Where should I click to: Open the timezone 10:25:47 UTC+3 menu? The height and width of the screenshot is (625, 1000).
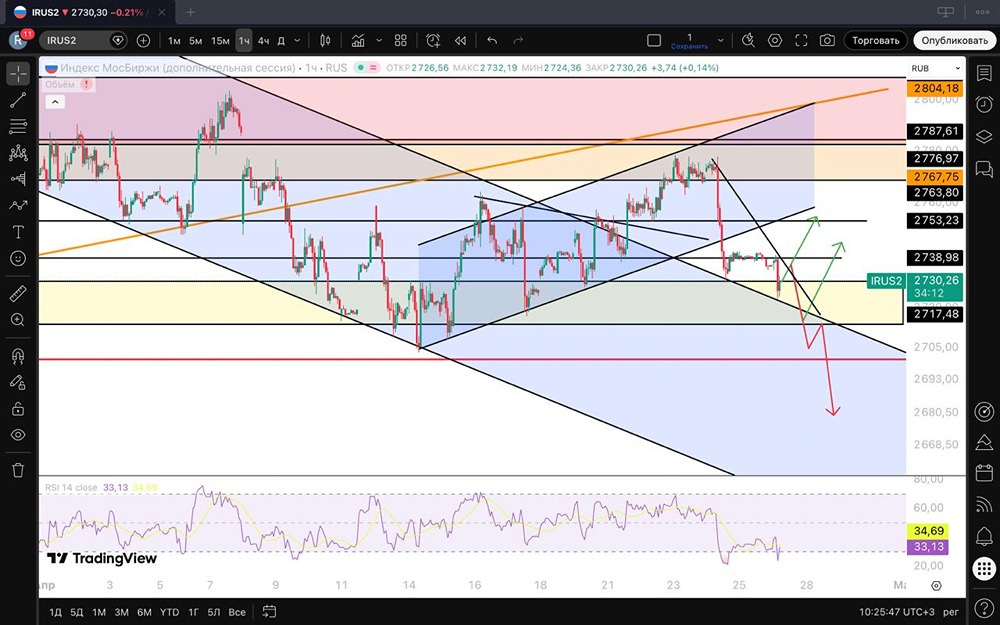(x=895, y=612)
